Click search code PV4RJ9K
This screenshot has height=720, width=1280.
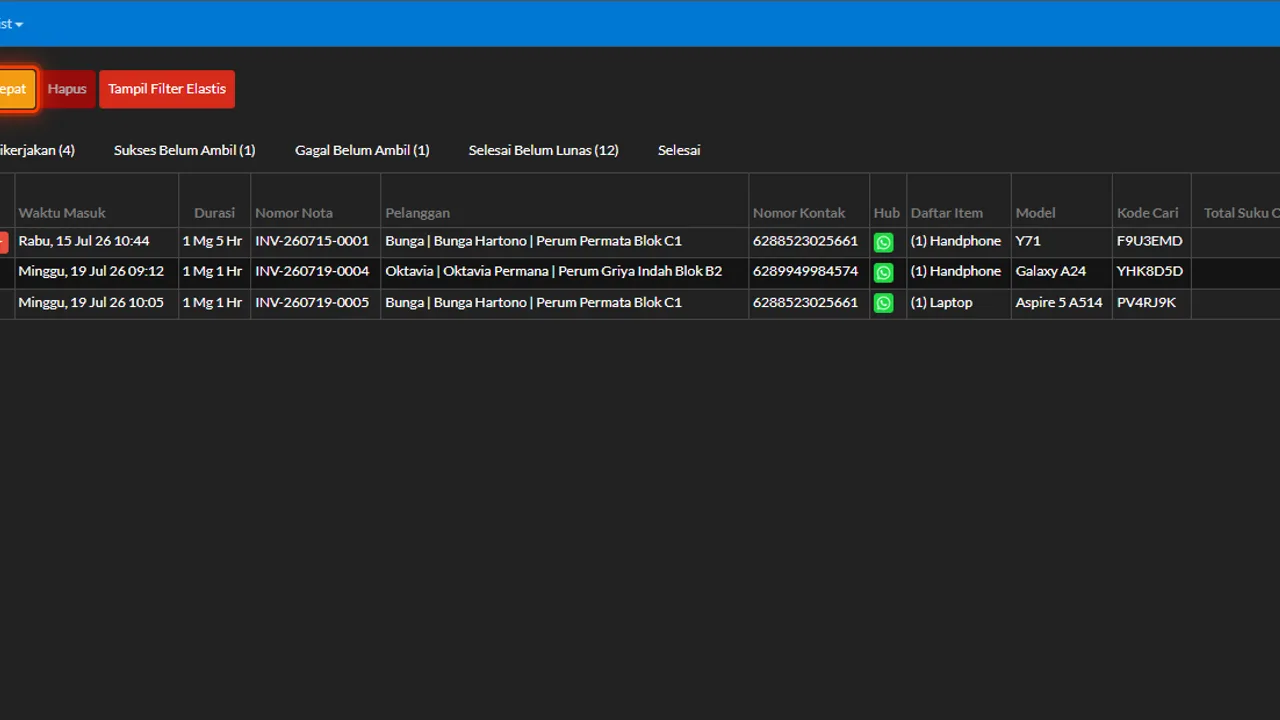[x=1147, y=302]
